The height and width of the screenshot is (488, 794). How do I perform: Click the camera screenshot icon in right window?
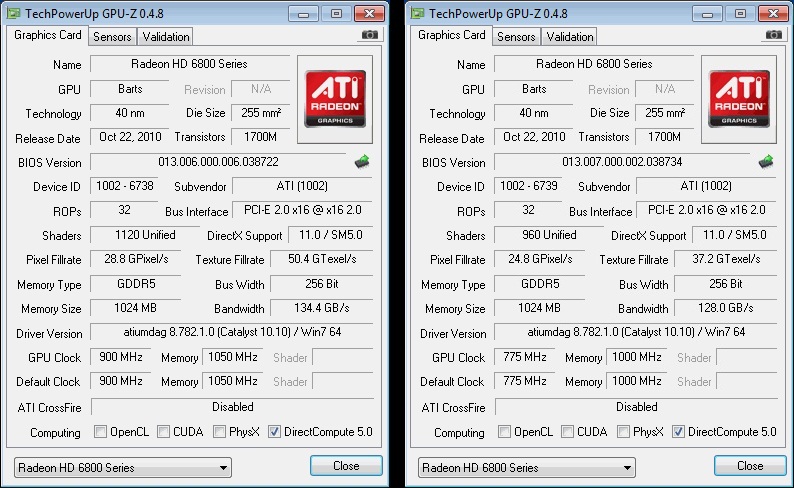click(x=774, y=34)
